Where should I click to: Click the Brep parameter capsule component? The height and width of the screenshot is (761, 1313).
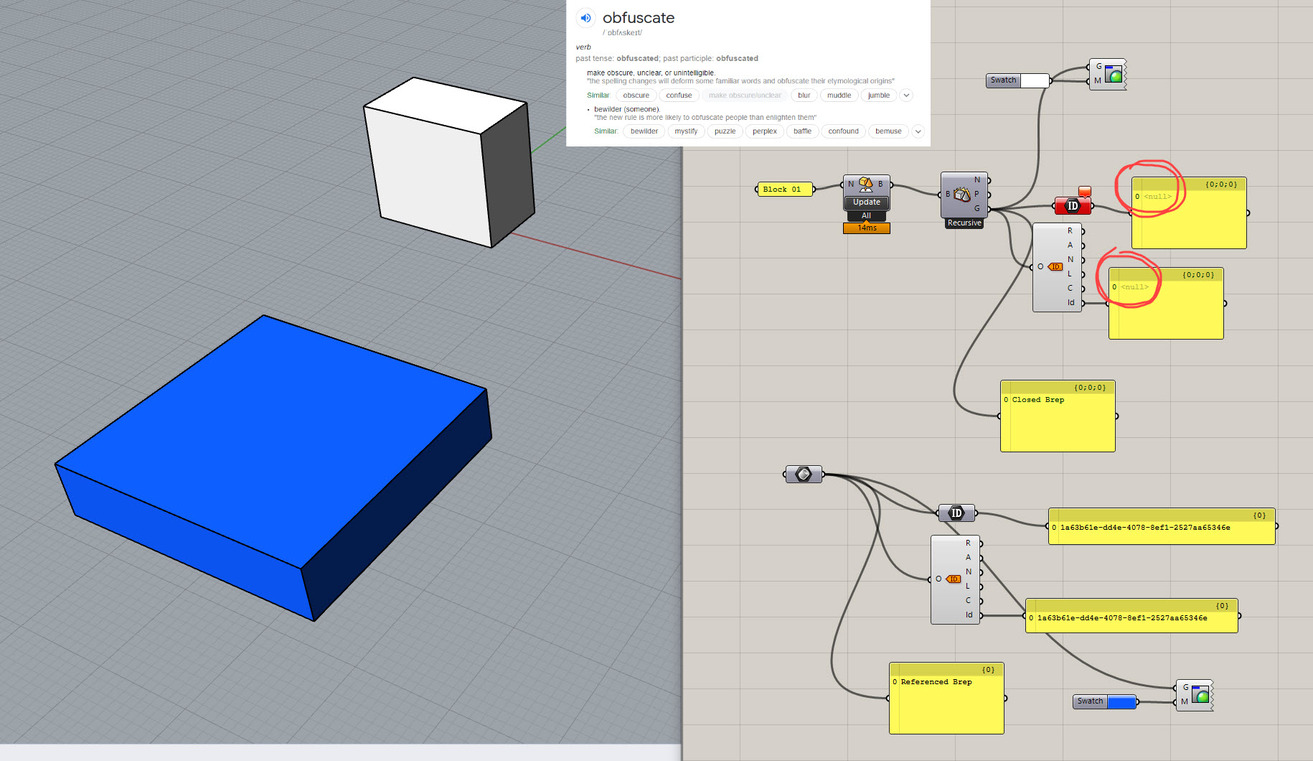[804, 473]
